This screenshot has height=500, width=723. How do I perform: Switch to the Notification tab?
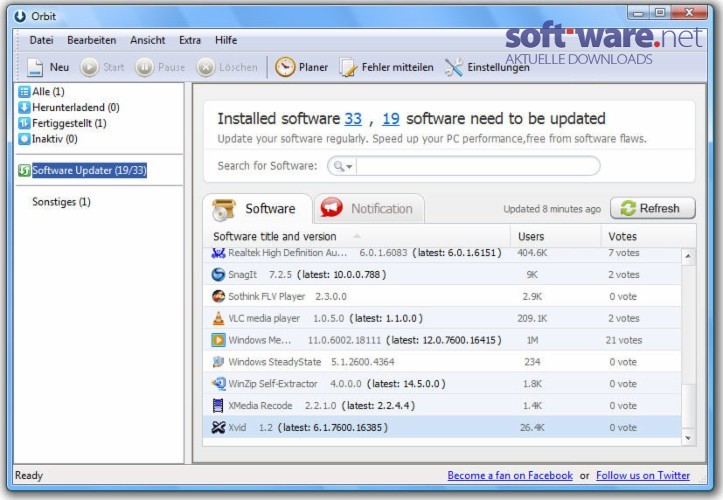369,208
